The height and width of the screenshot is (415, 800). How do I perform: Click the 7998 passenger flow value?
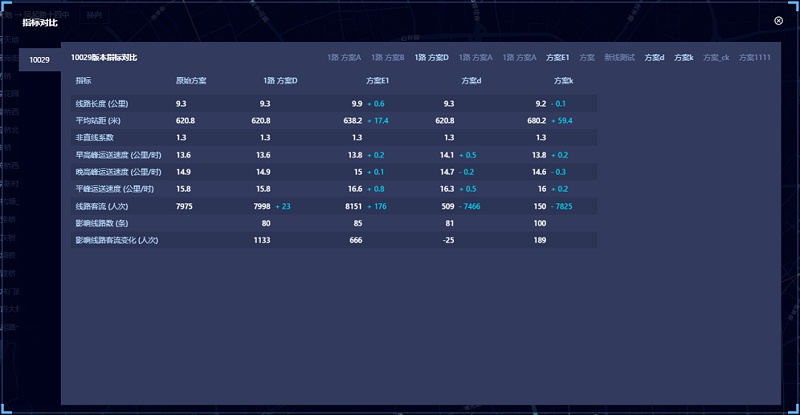(x=262, y=206)
